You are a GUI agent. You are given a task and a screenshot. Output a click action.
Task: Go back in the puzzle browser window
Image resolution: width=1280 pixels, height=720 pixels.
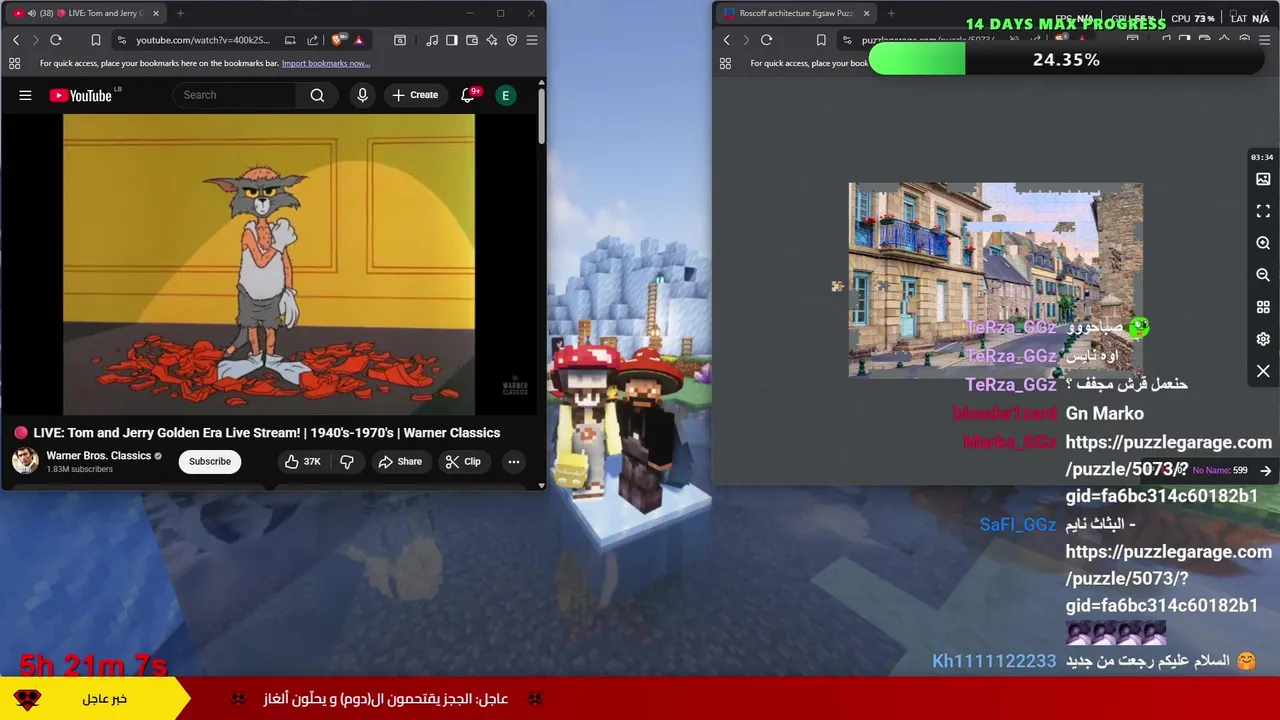click(727, 40)
